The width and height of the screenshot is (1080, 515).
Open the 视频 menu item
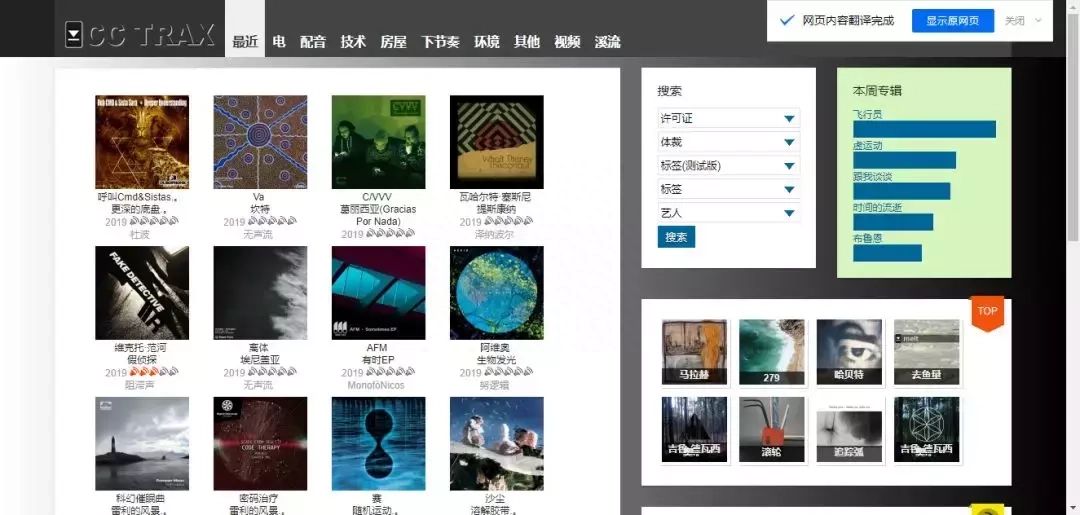click(568, 41)
